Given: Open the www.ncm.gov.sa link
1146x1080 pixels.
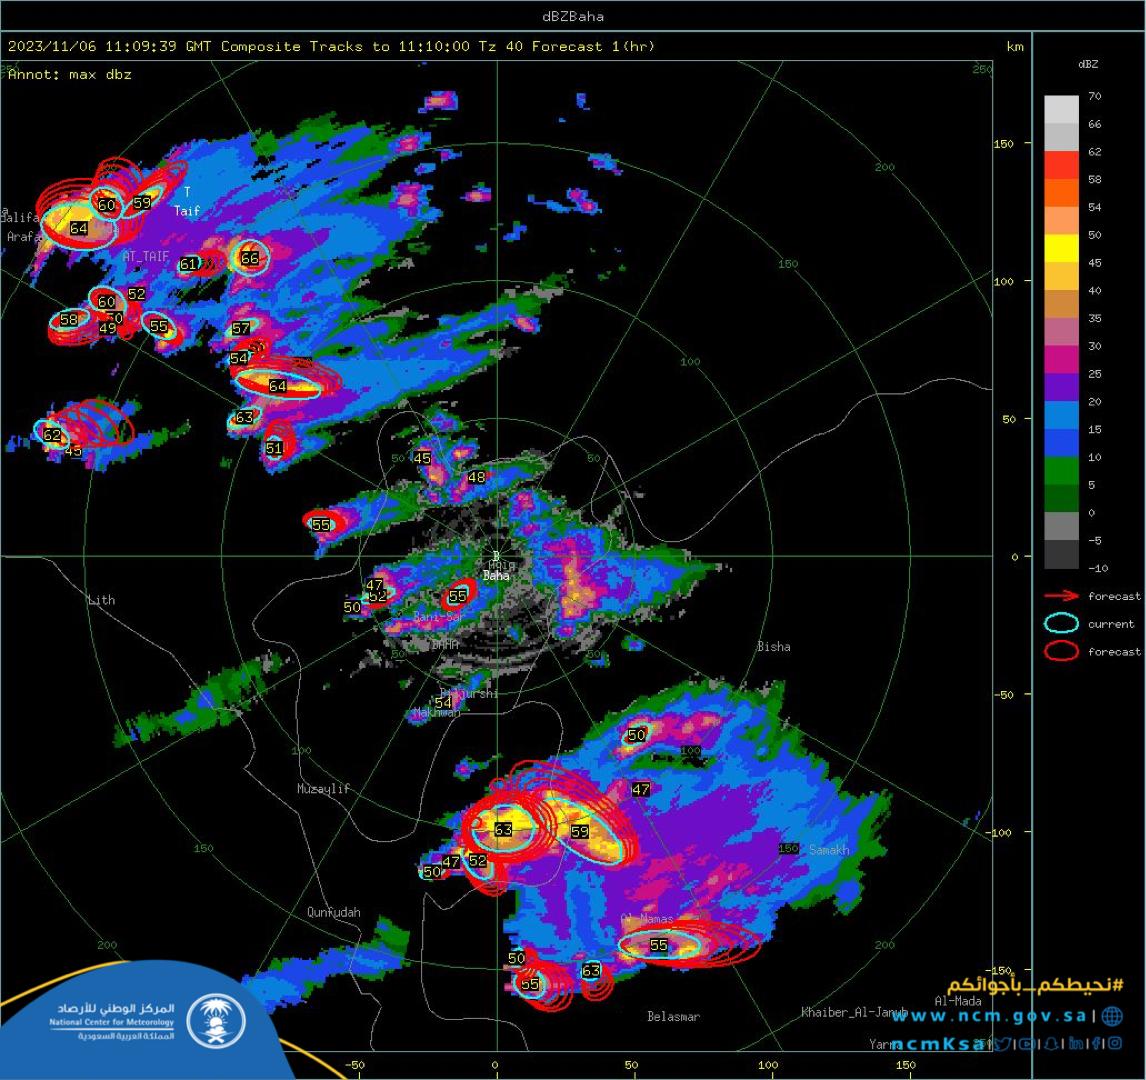Looking at the screenshot, I should pos(992,1016).
